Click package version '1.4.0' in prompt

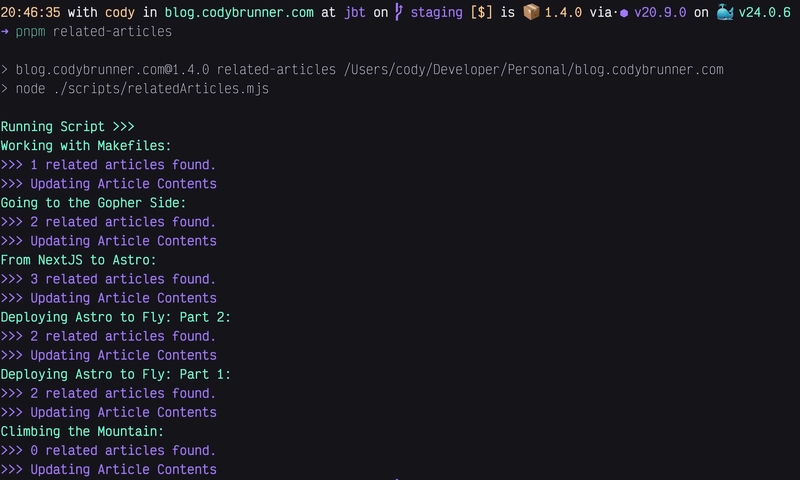click(563, 12)
